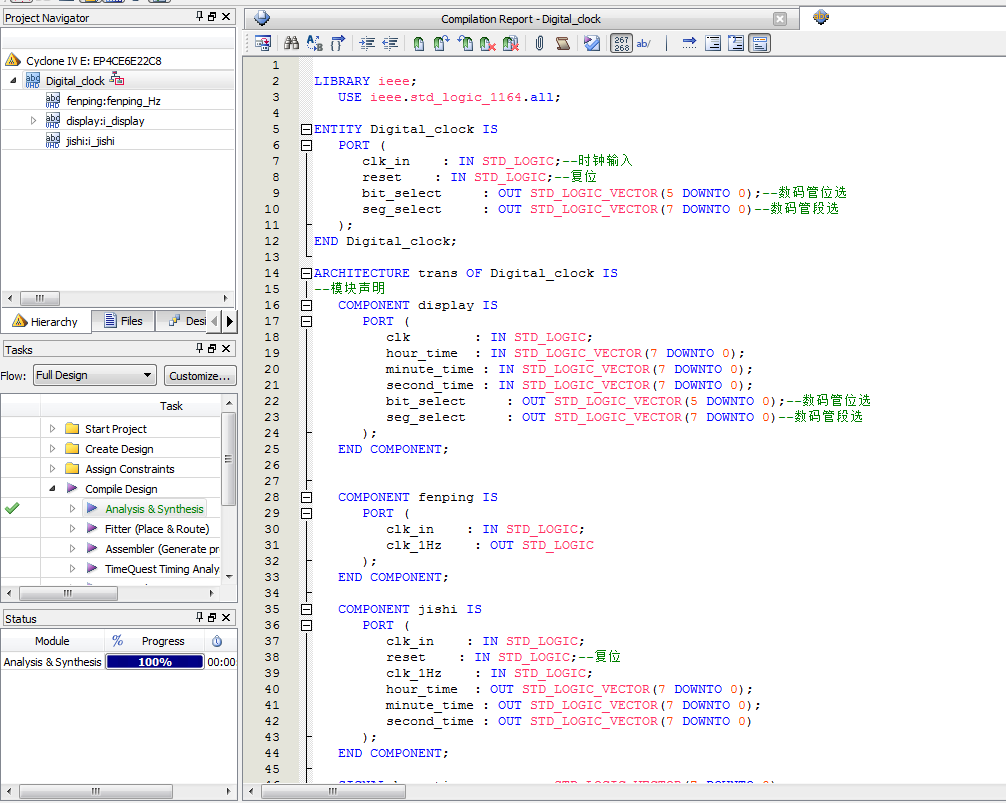Collapse the Digital_clock hierarchy node
The width and height of the screenshot is (1006, 803).
point(13,80)
